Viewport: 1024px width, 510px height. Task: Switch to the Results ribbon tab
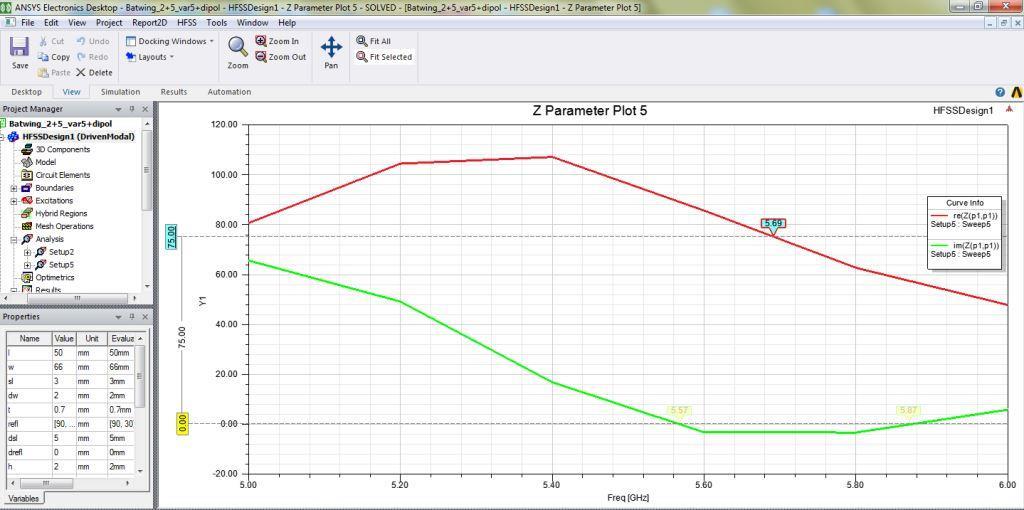[174, 92]
